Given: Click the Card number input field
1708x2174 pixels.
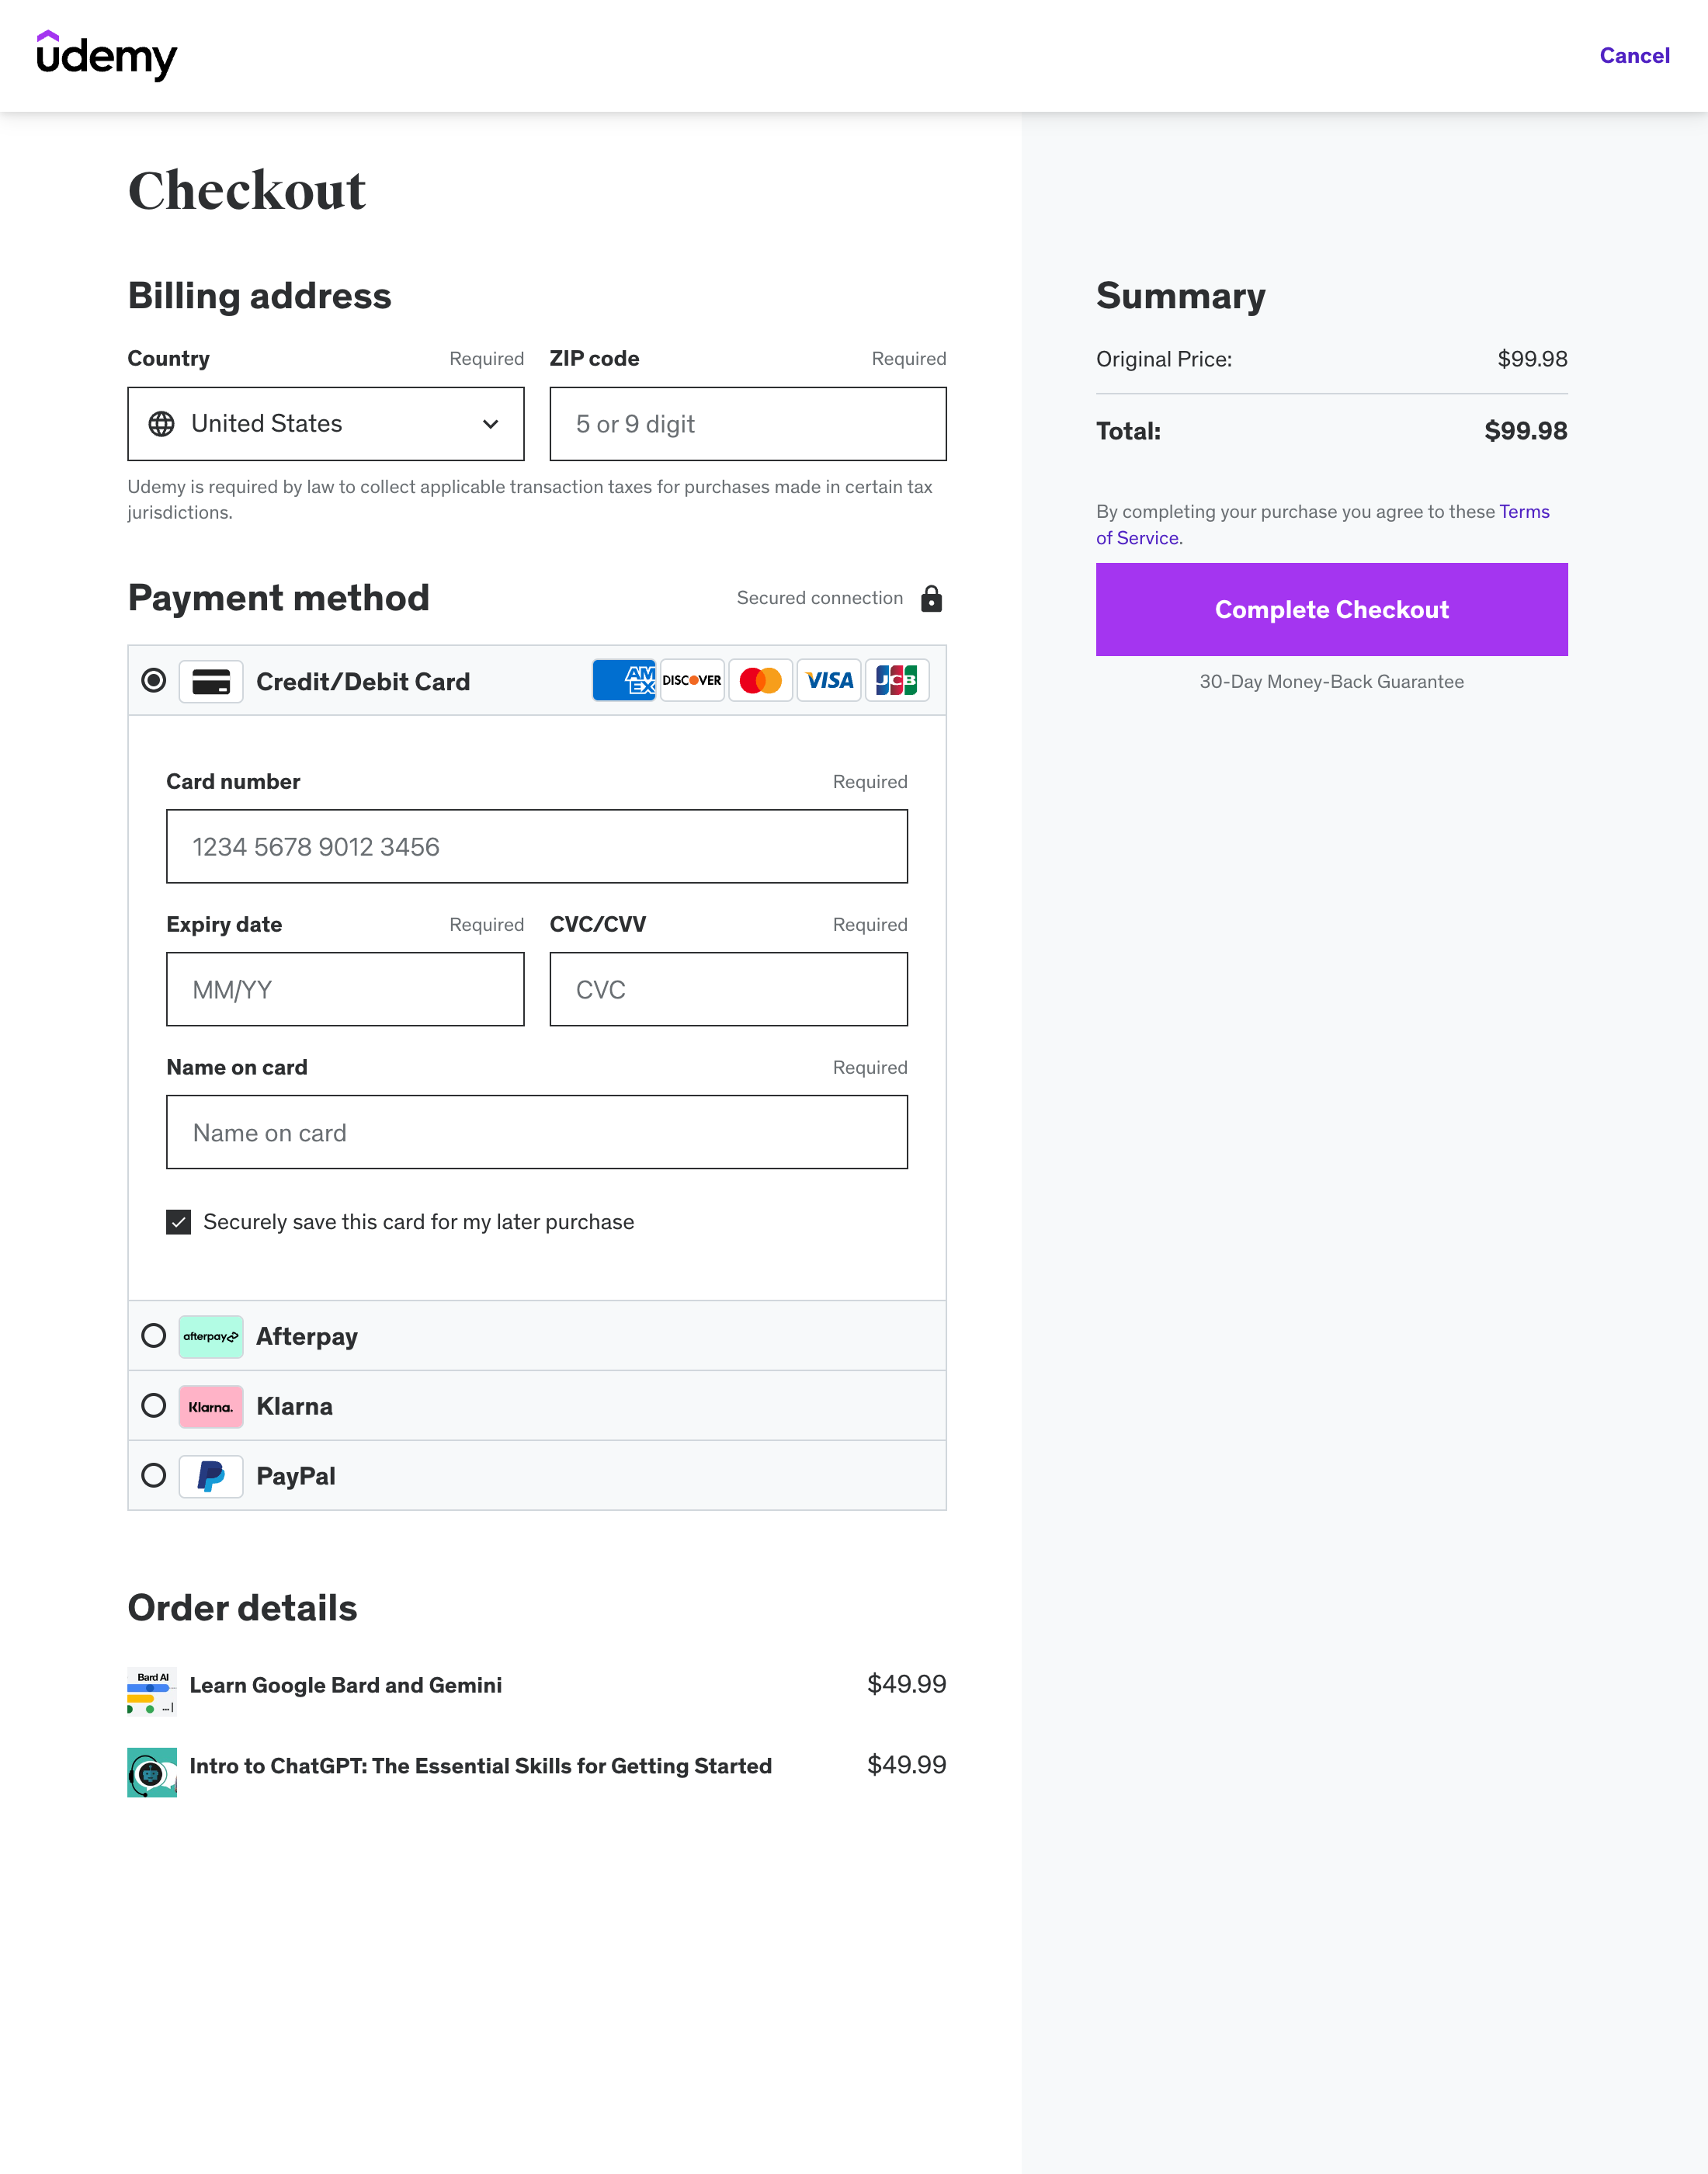Looking at the screenshot, I should pos(536,847).
